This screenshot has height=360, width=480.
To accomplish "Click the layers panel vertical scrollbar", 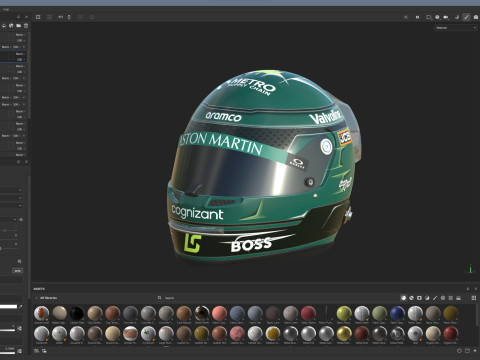I will [29, 75].
